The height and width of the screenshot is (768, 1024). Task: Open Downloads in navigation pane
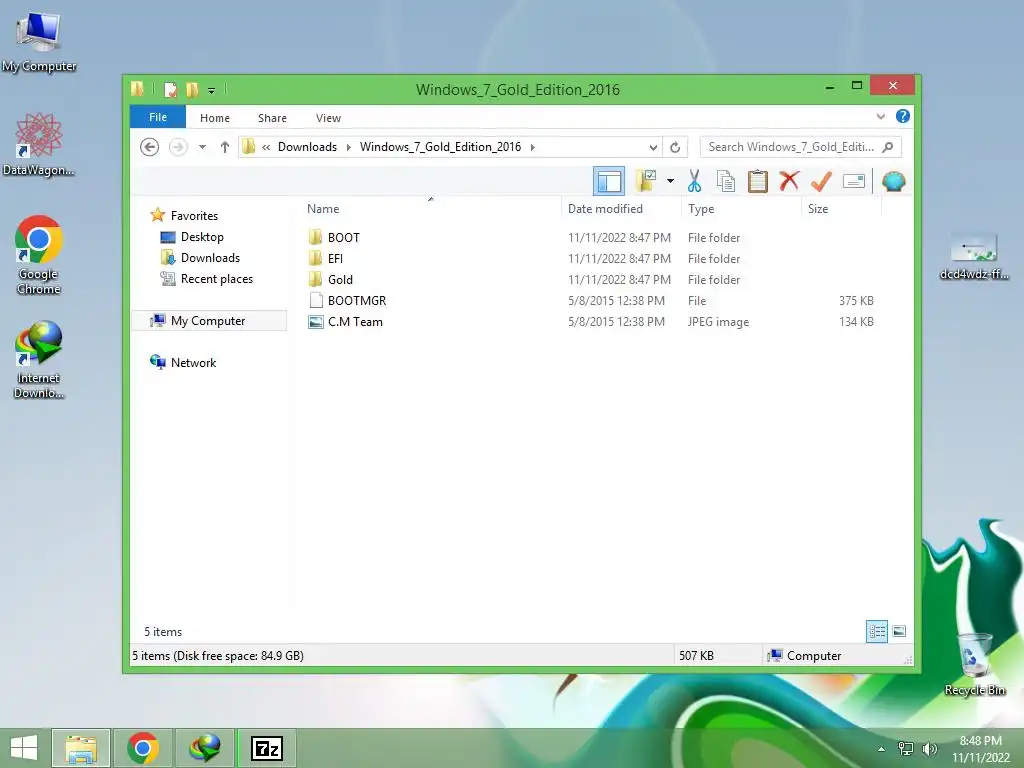click(x=210, y=258)
